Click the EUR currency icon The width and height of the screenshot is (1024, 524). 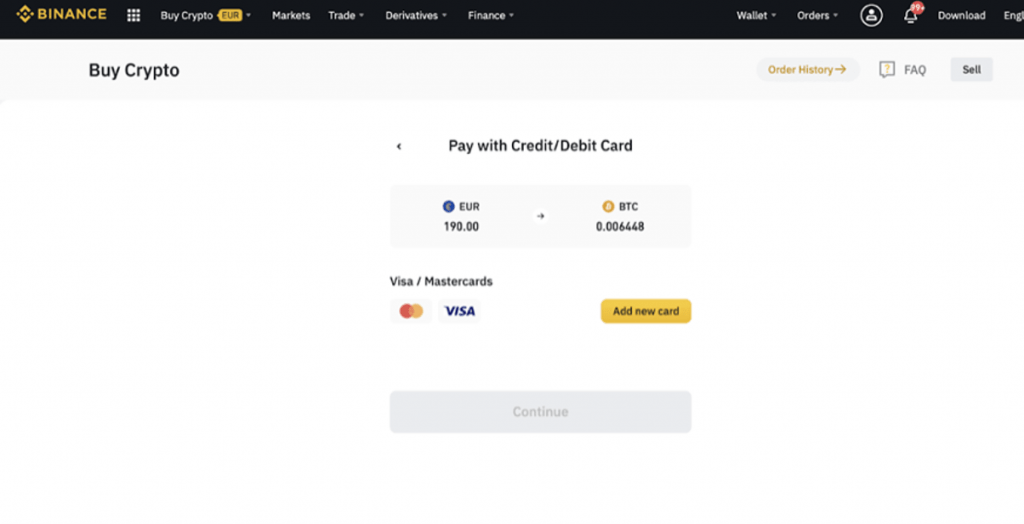448,206
